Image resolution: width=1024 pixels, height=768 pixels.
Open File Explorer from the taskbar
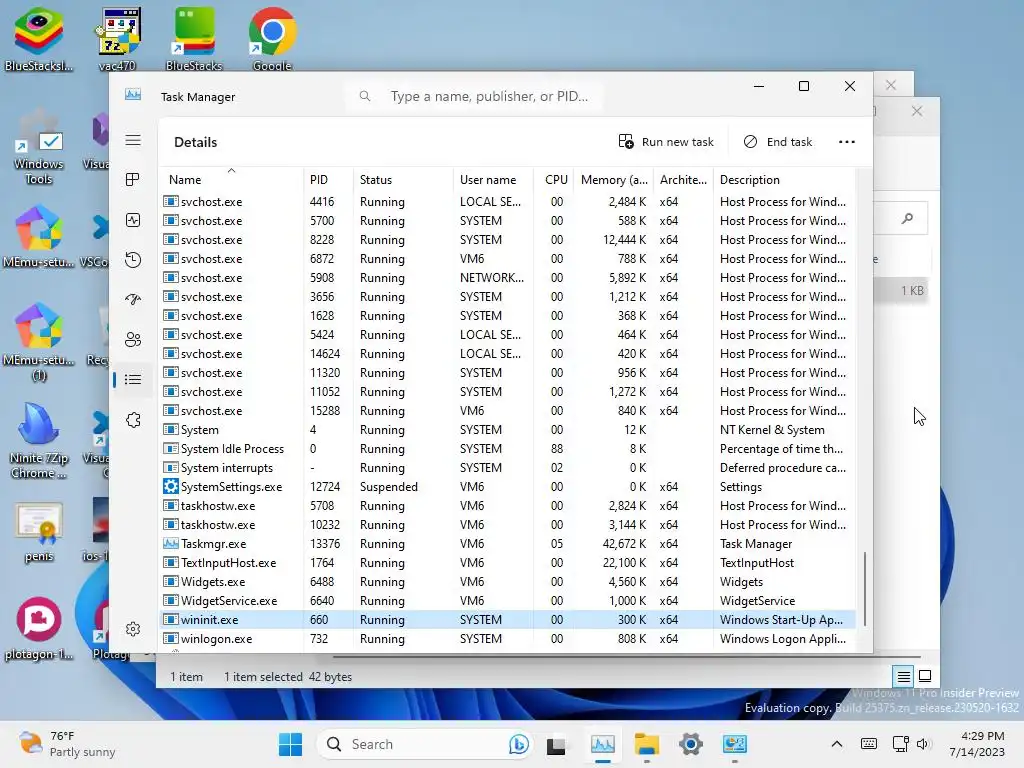click(x=647, y=744)
